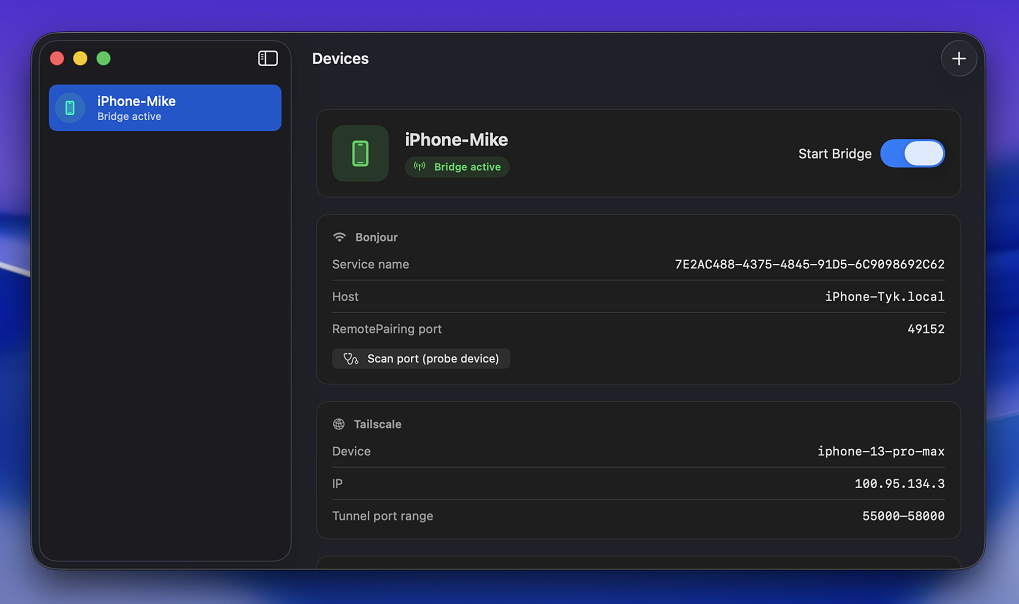Click the Bridge active status badge
Viewport: 1019px width, 604px height.
457,167
